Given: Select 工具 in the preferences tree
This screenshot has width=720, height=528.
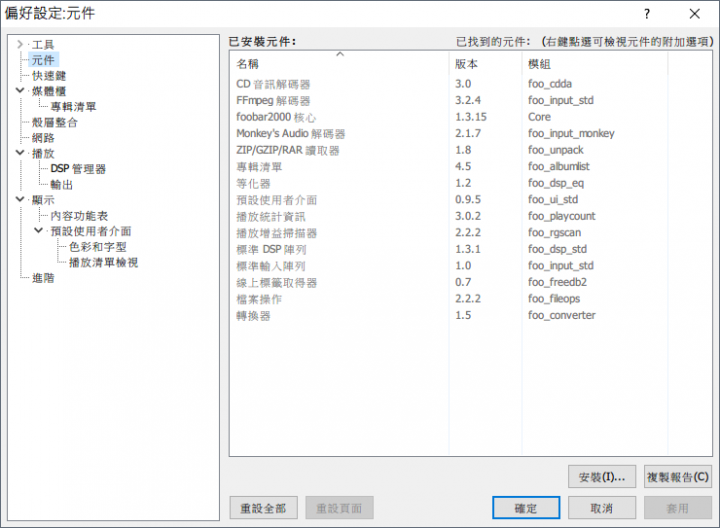Looking at the screenshot, I should 43,45.
